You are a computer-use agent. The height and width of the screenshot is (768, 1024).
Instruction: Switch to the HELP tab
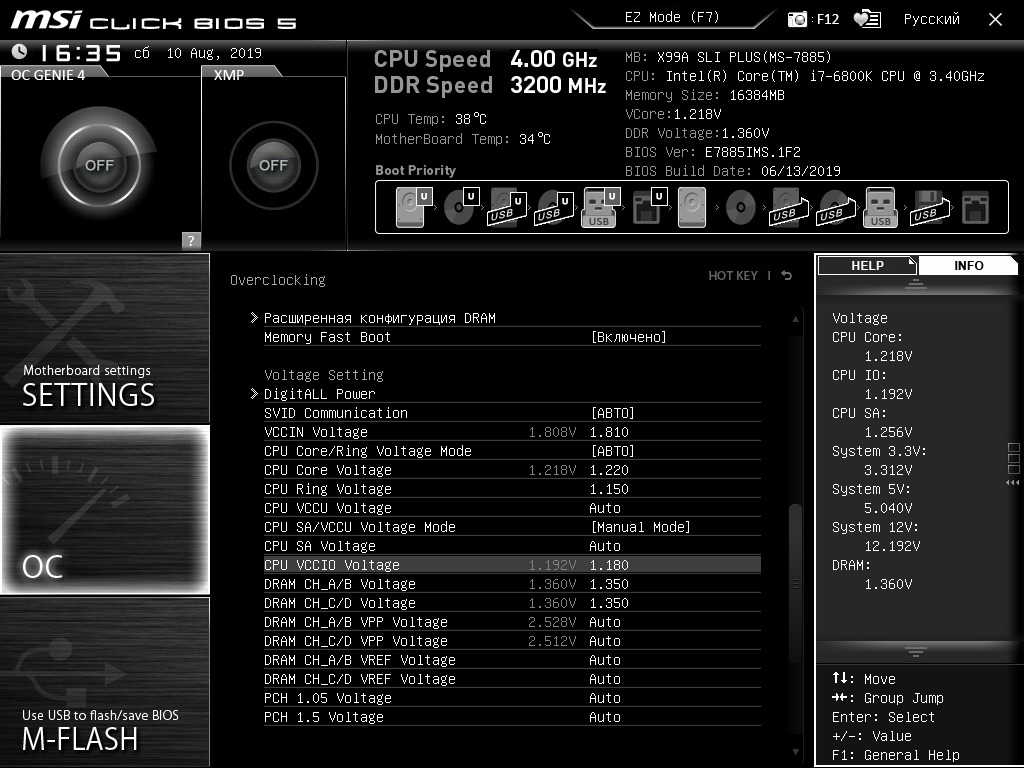pyautogui.click(x=867, y=265)
